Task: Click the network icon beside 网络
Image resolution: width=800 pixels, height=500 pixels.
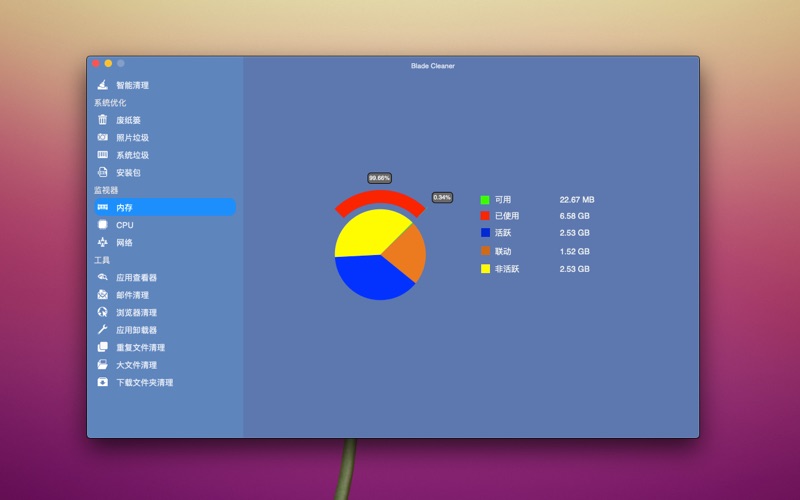Action: (103, 242)
